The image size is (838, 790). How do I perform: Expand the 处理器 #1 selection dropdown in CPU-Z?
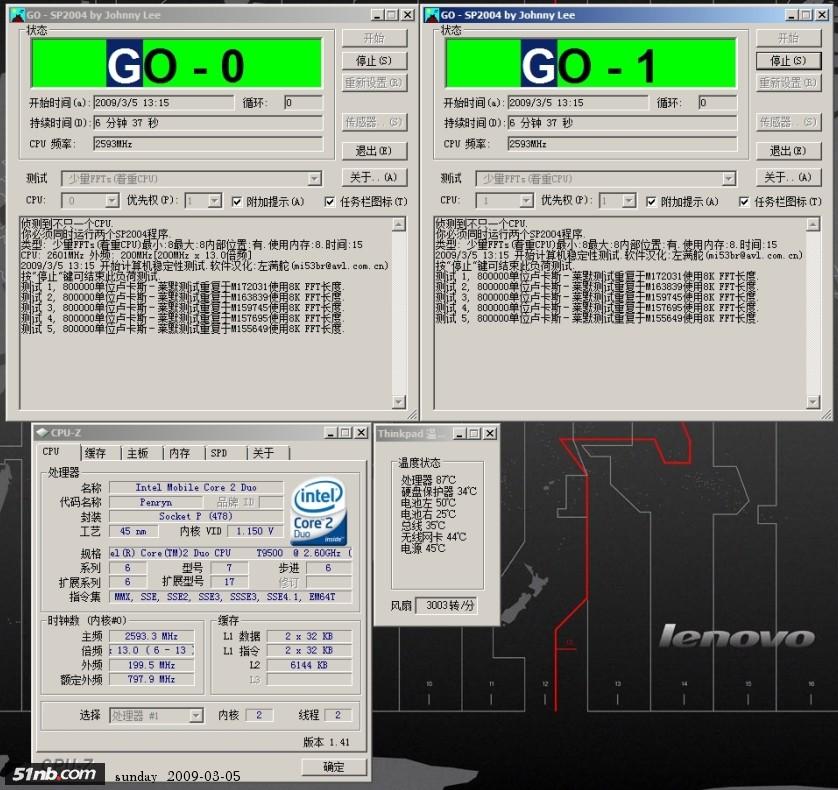(x=196, y=716)
